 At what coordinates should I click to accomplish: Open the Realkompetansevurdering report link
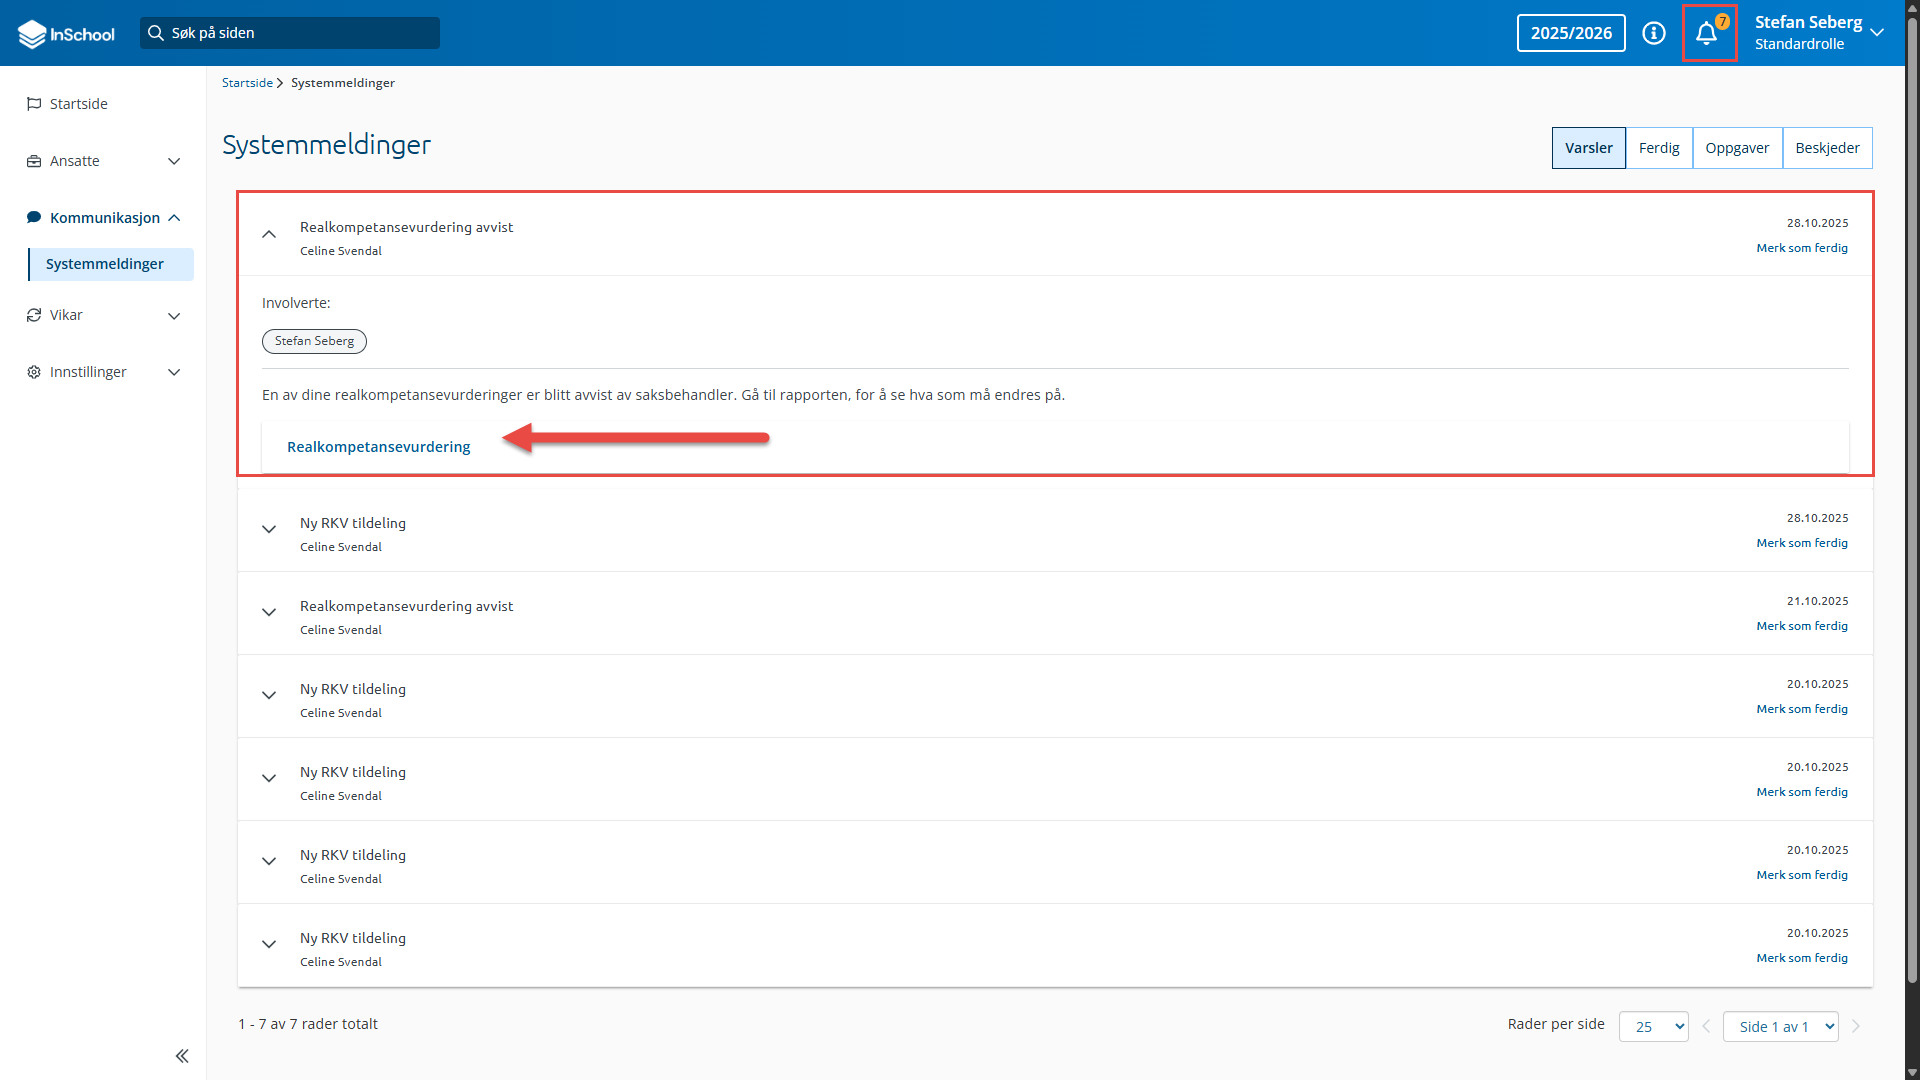[378, 447]
